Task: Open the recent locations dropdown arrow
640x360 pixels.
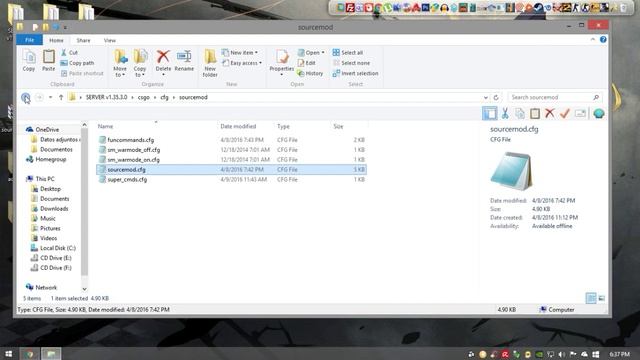Action: pyautogui.click(x=51, y=98)
